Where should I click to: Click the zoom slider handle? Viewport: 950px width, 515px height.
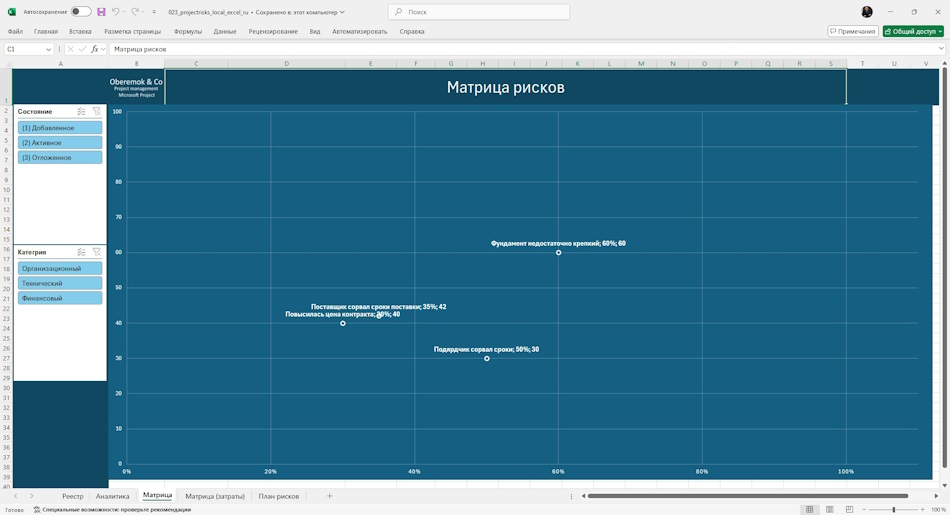(x=894, y=510)
